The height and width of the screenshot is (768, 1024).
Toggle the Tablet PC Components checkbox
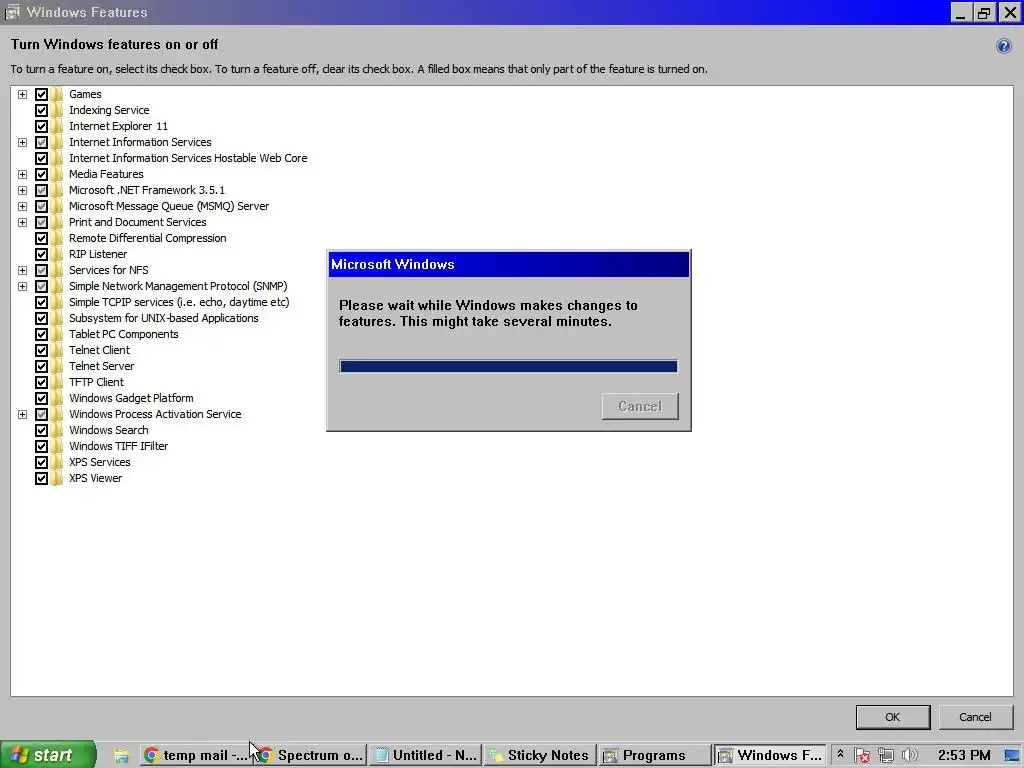tap(41, 334)
